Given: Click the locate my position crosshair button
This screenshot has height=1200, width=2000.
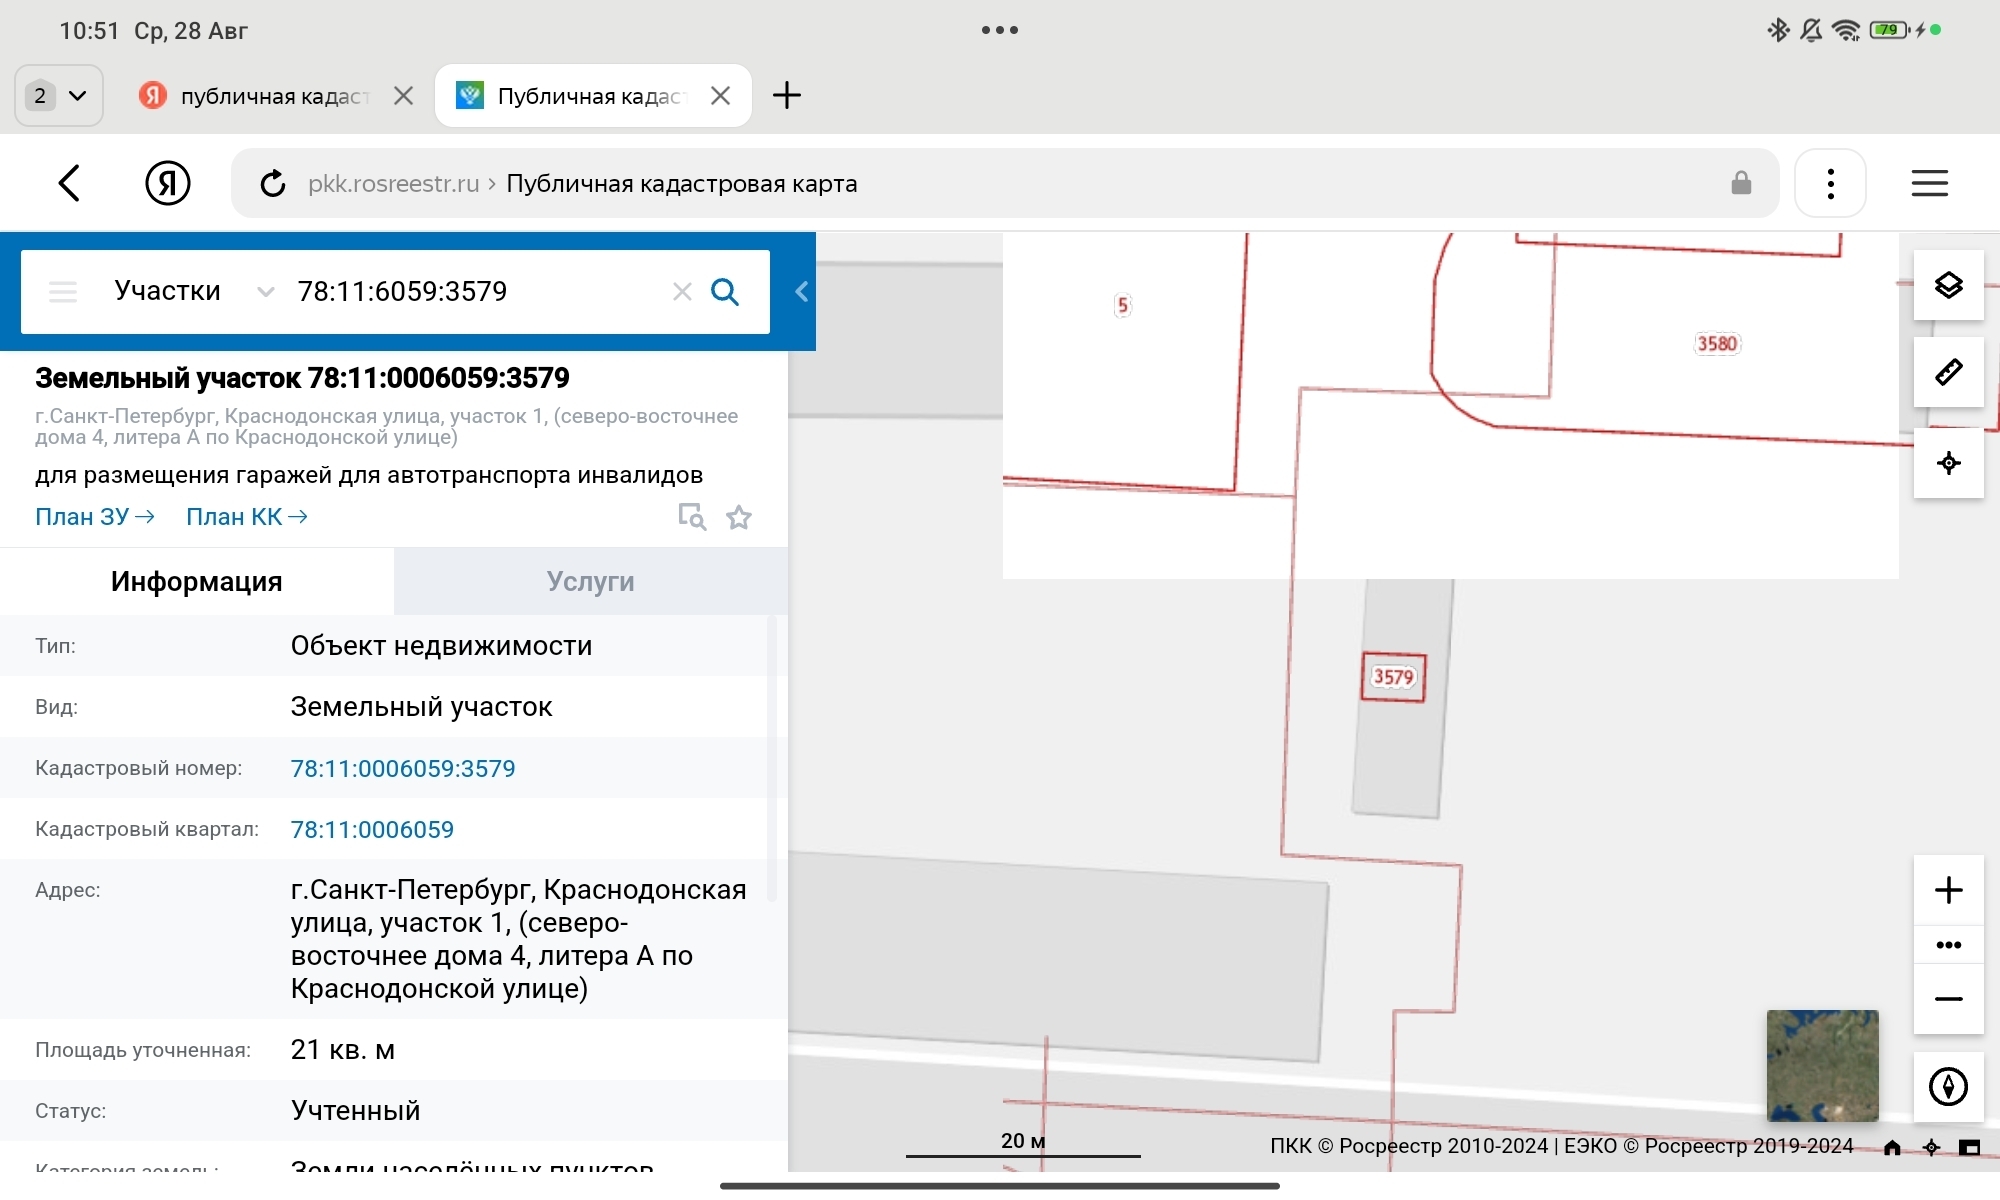Looking at the screenshot, I should click(x=1948, y=463).
